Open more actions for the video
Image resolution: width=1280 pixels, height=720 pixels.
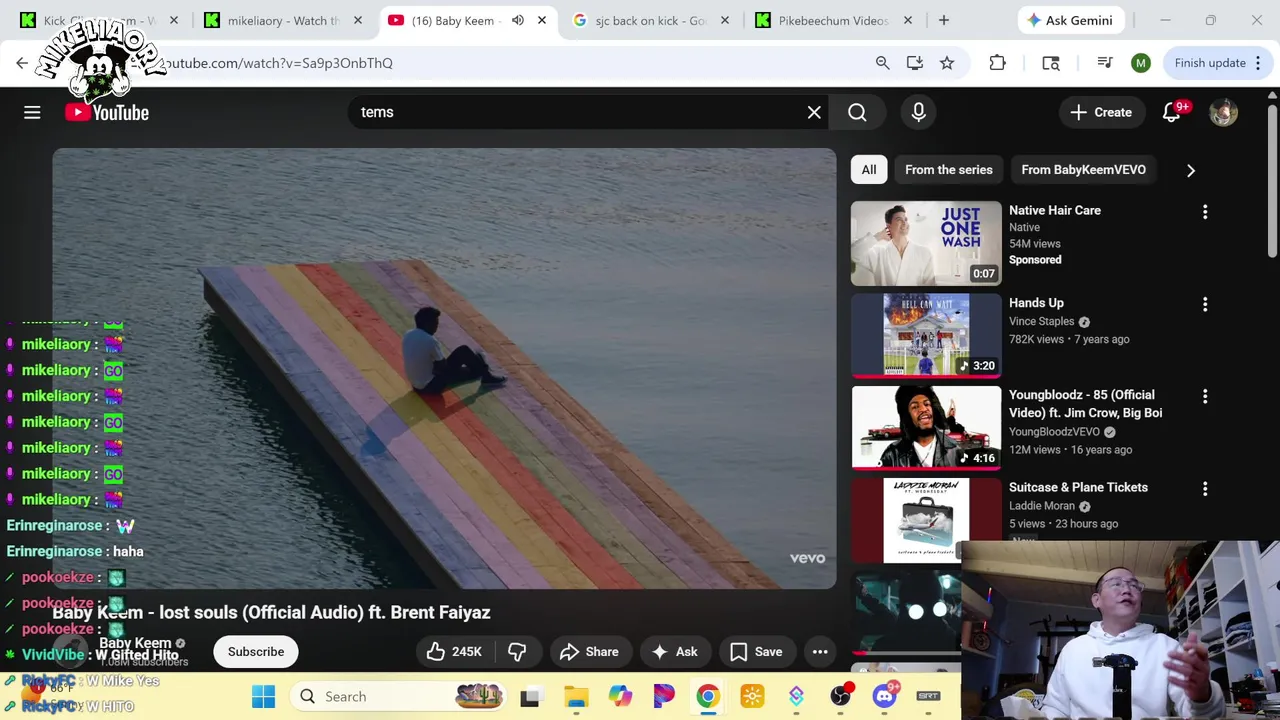tap(820, 651)
